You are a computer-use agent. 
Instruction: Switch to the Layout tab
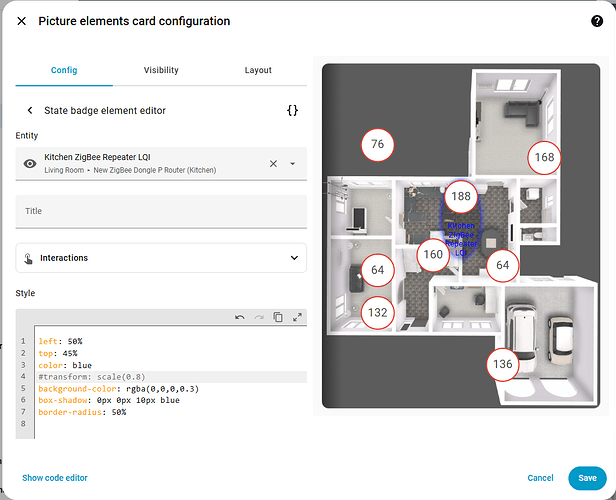(258, 70)
